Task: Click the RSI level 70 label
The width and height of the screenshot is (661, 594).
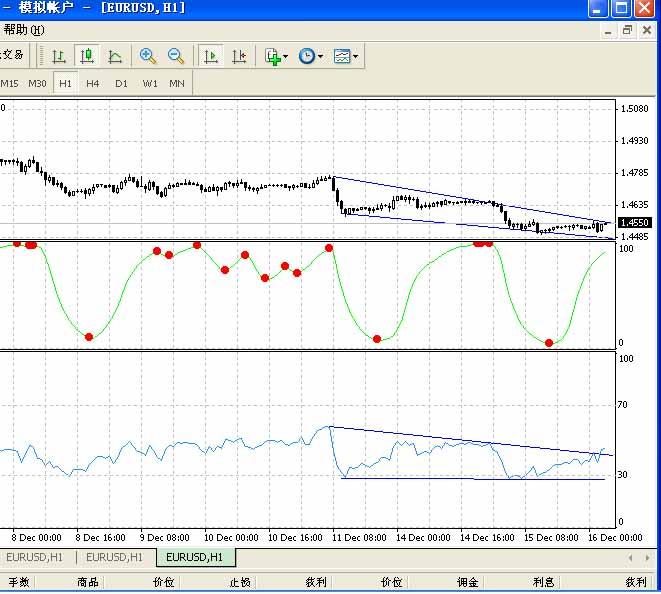Action: pyautogui.click(x=622, y=405)
